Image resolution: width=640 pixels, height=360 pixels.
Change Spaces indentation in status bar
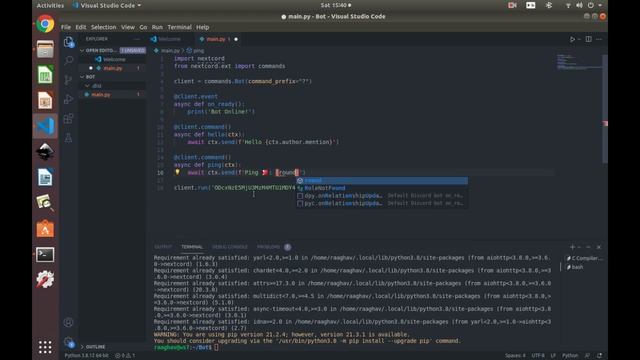(515, 356)
